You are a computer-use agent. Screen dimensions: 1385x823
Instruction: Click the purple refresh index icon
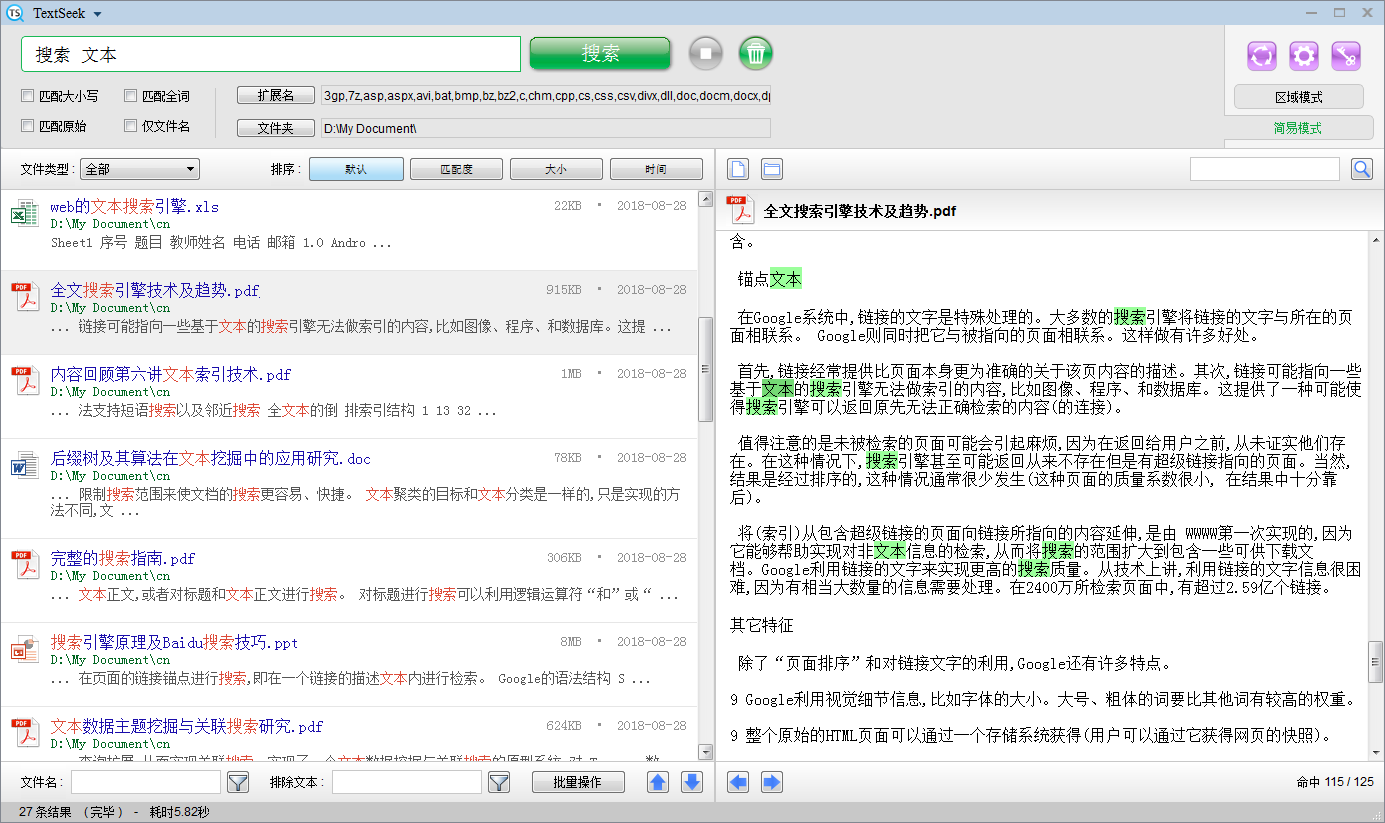point(1262,56)
